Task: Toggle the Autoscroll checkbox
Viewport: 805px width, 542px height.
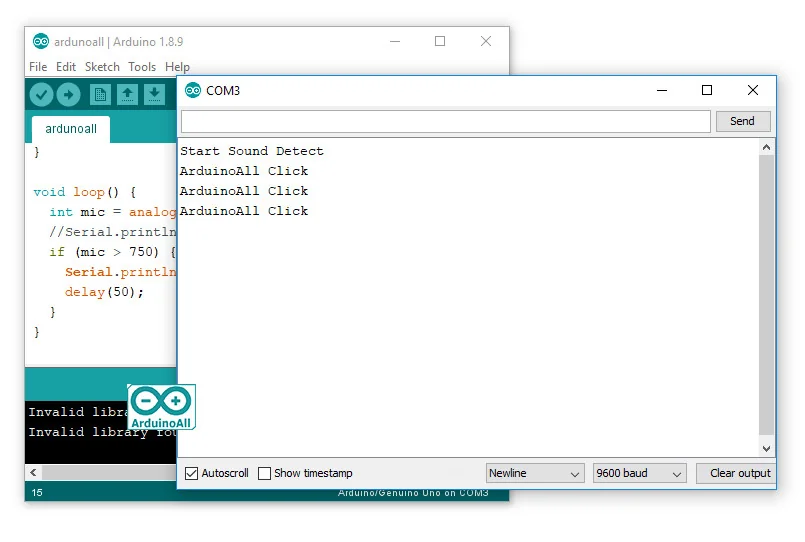Action: pos(191,473)
